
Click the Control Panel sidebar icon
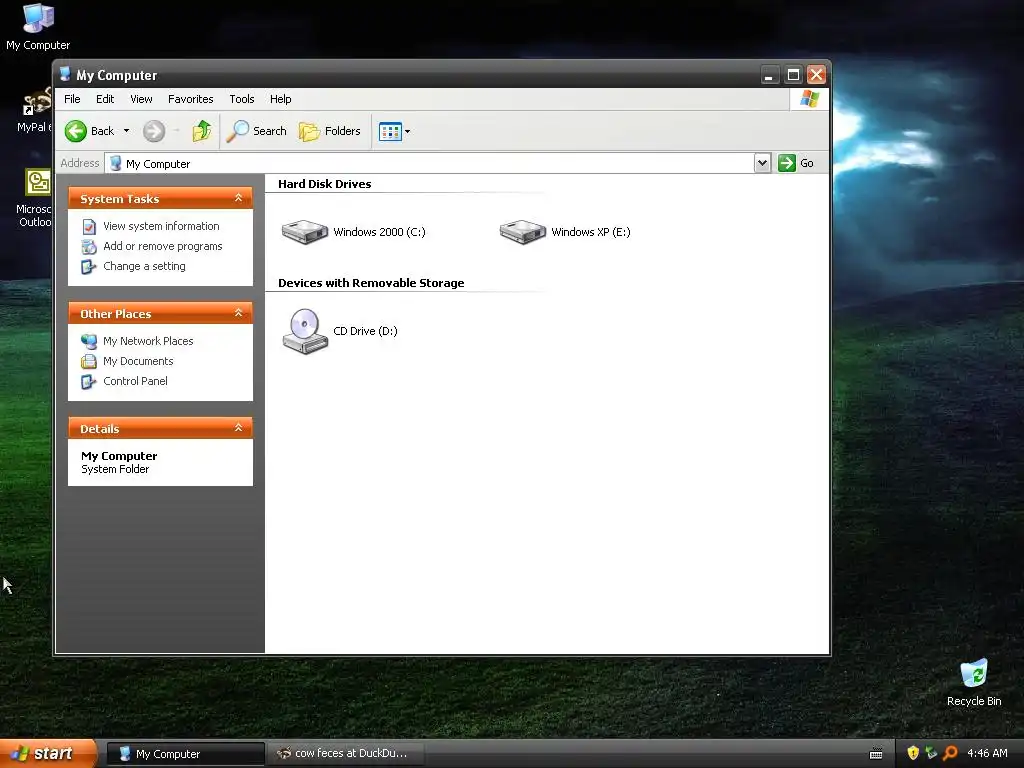89,382
